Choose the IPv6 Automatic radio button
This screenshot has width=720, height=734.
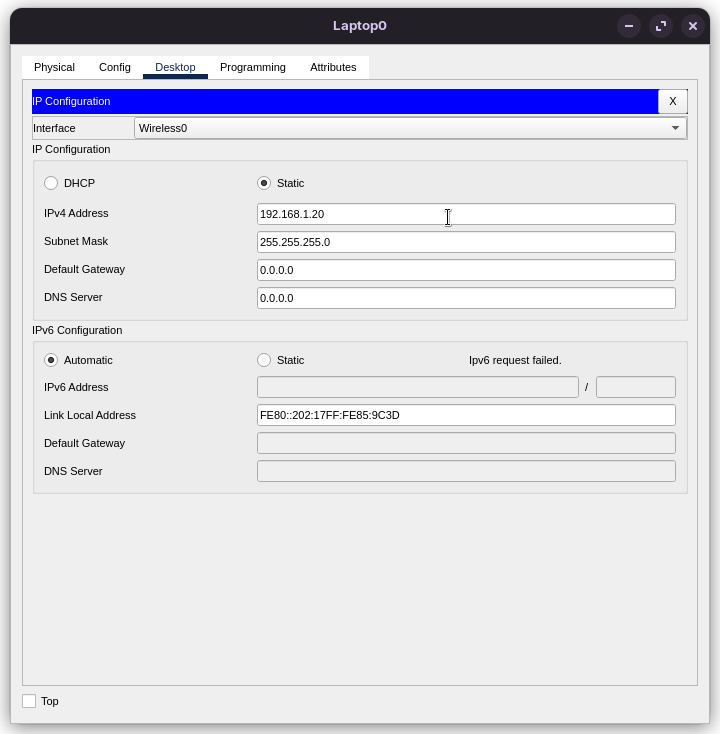[x=51, y=360]
